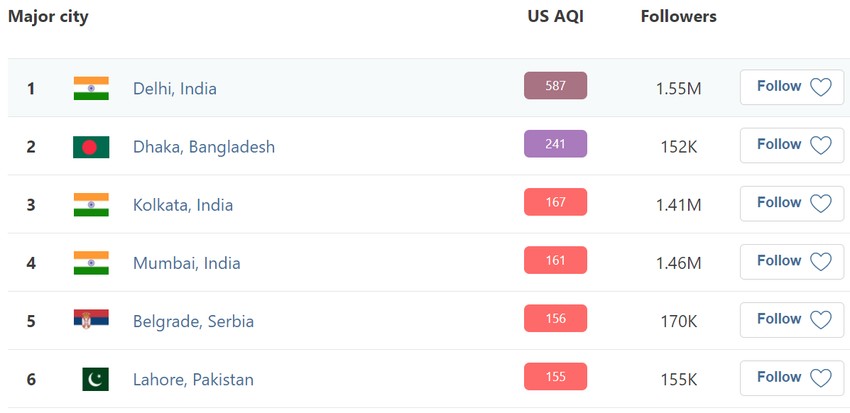Click the heart icon for Delhi
The height and width of the screenshot is (413, 850).
[x=820, y=88]
